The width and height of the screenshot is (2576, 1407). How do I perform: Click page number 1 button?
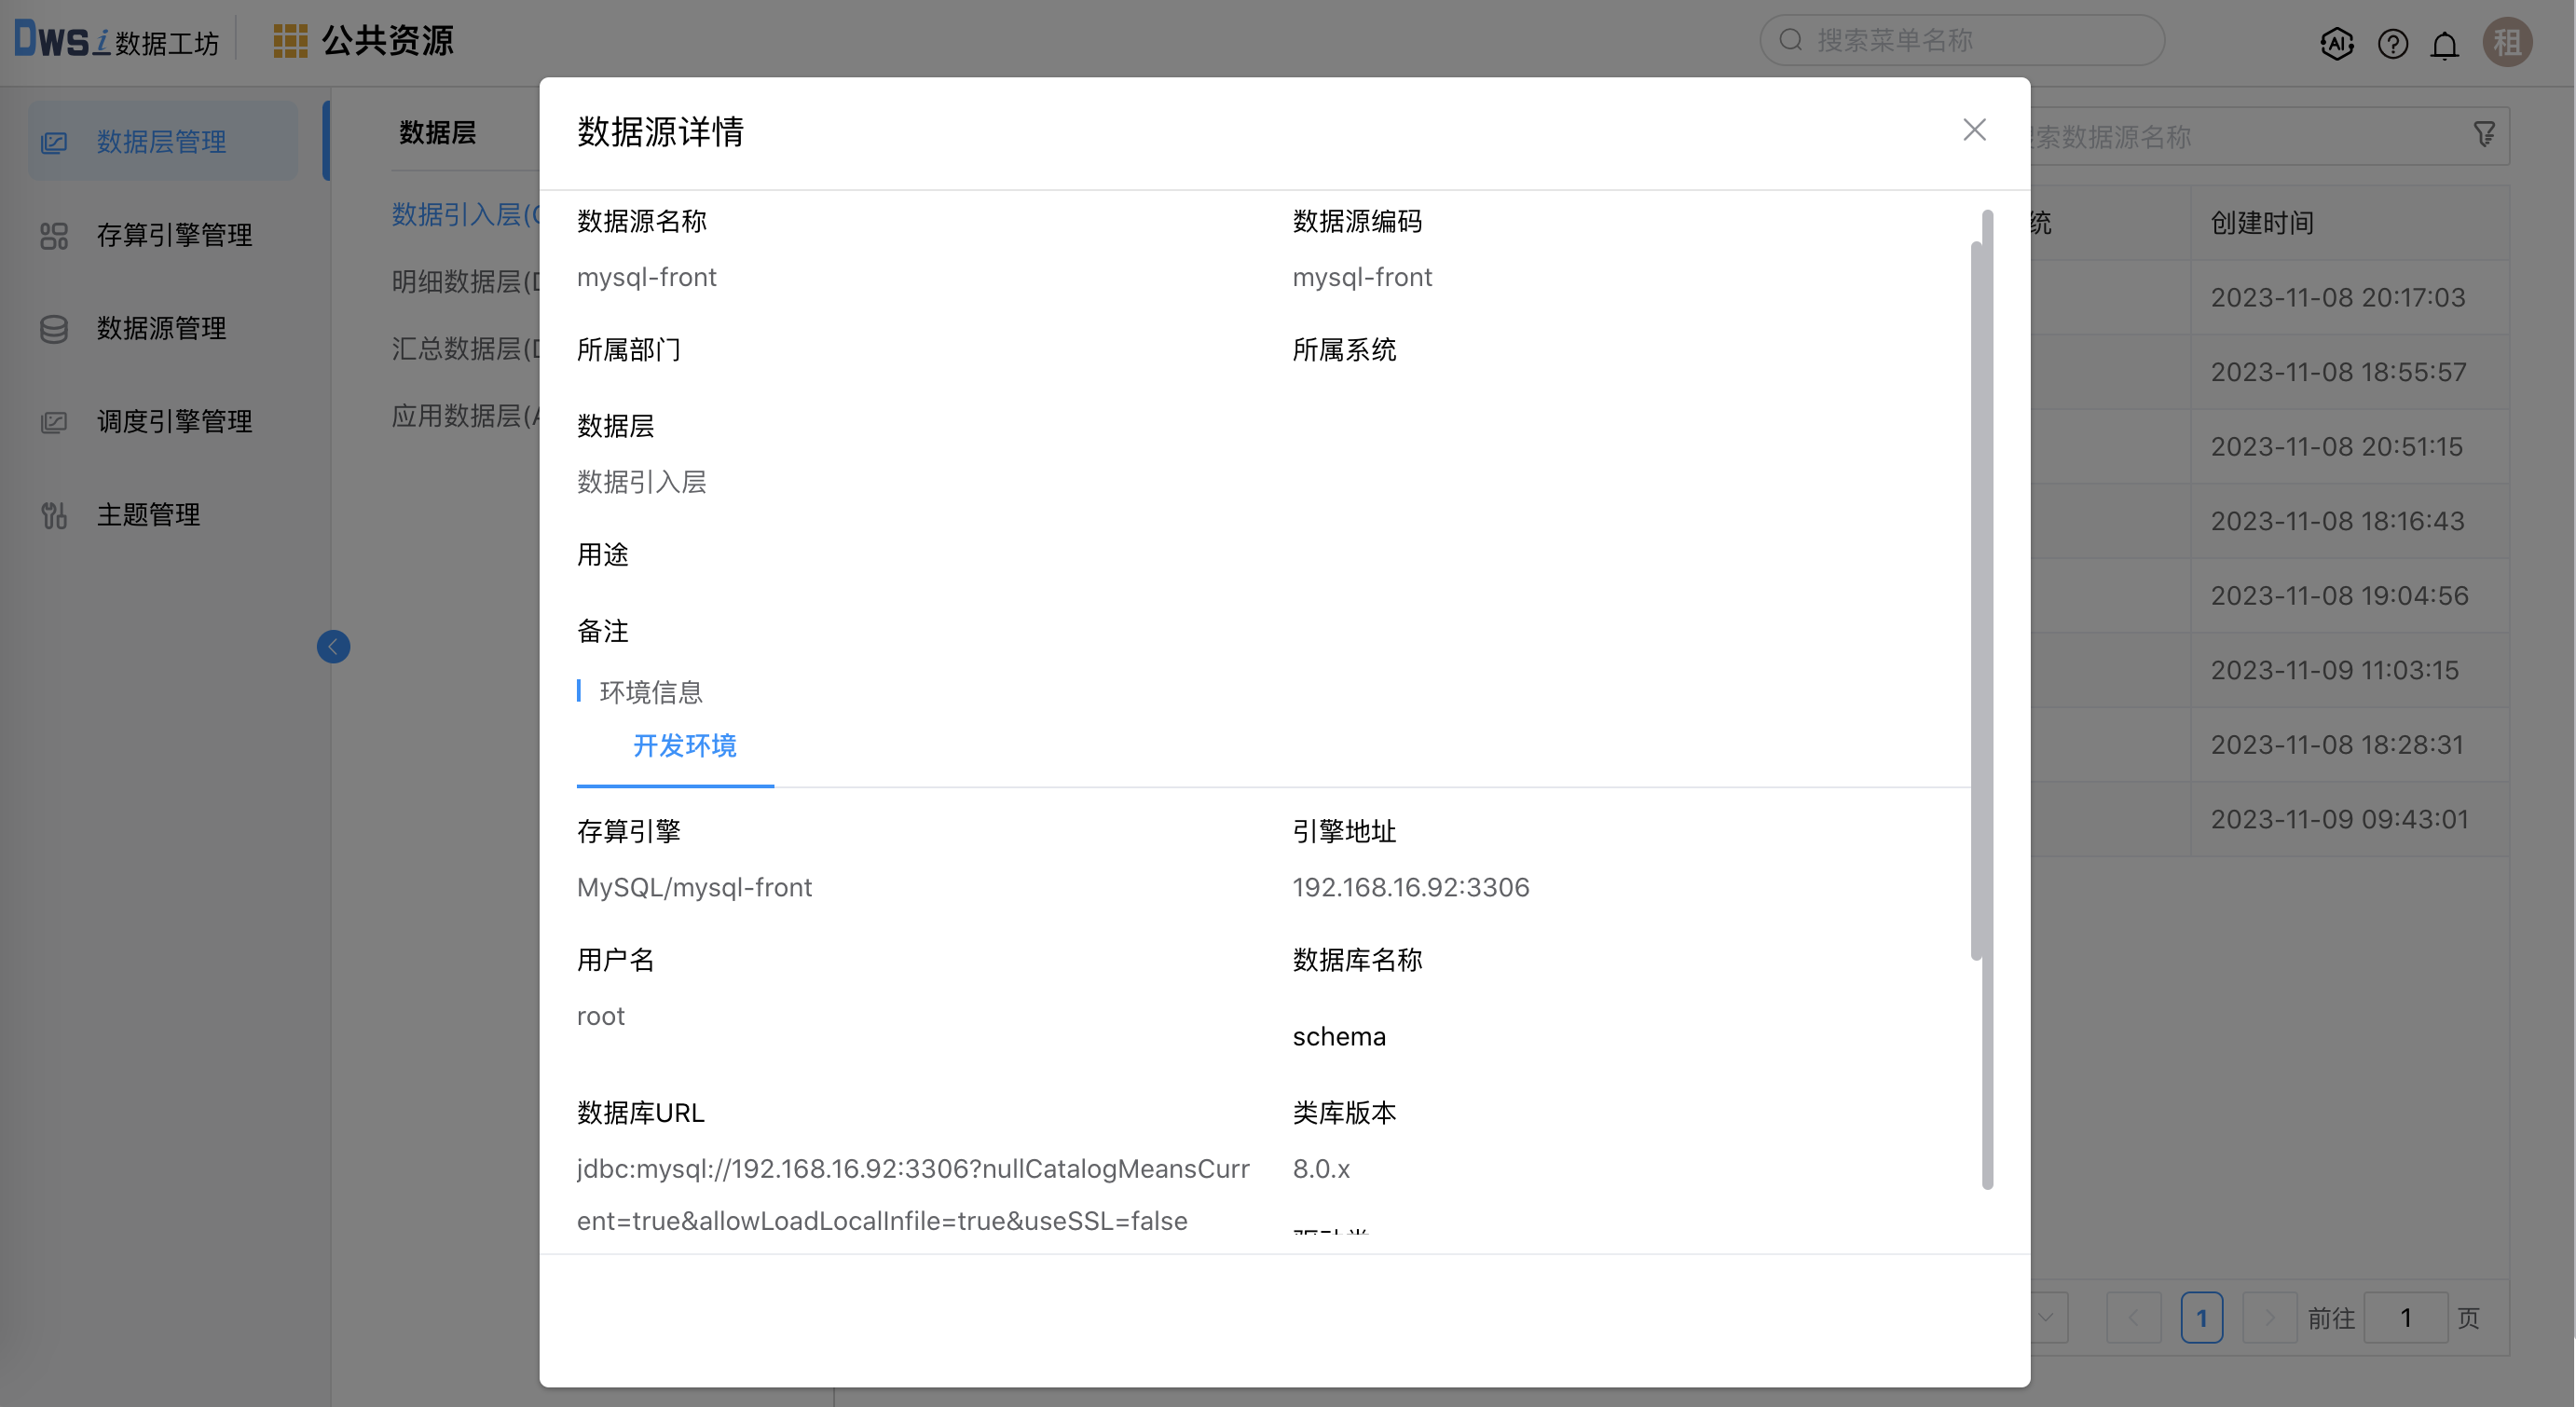[2201, 1317]
